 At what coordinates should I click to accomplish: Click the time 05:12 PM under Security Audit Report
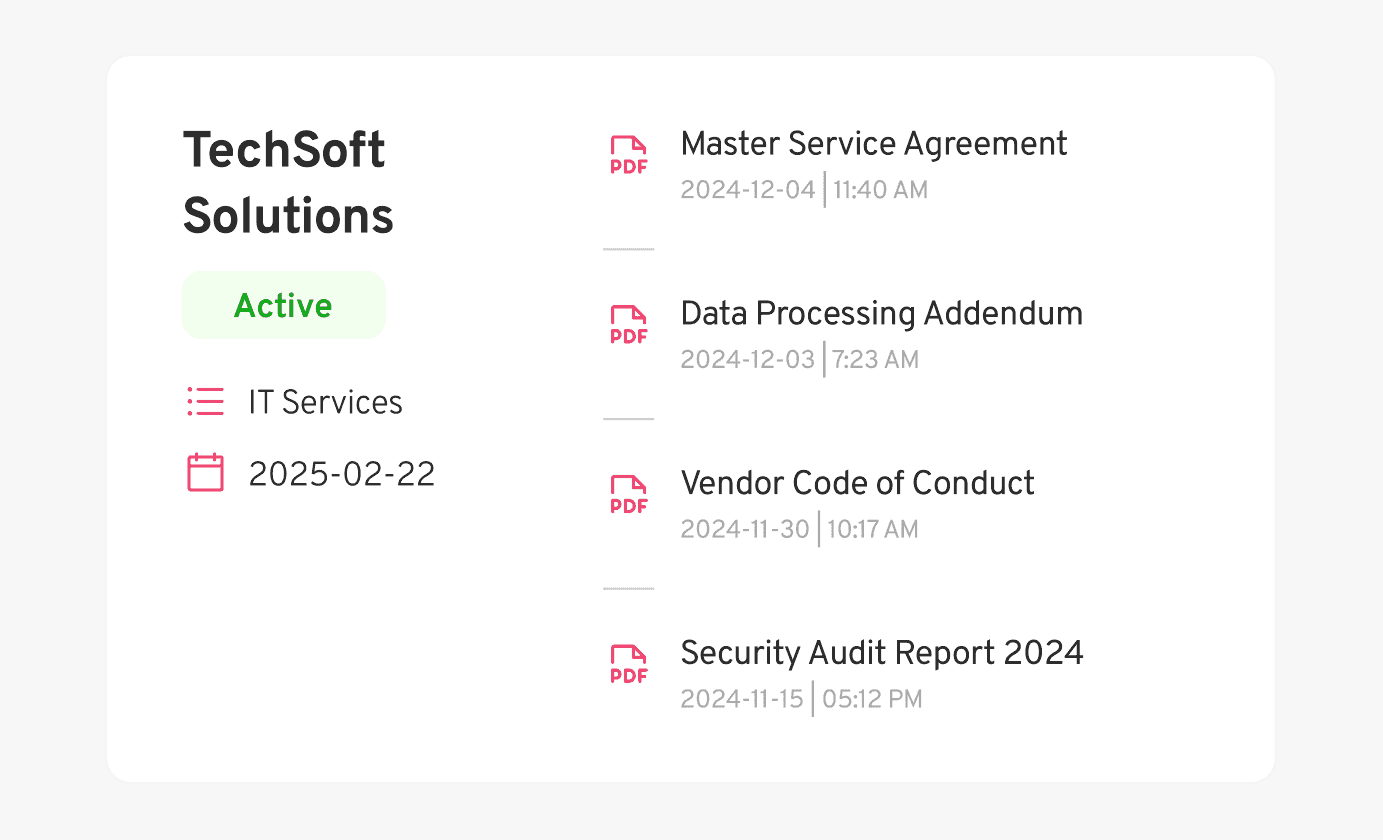pyautogui.click(x=871, y=698)
